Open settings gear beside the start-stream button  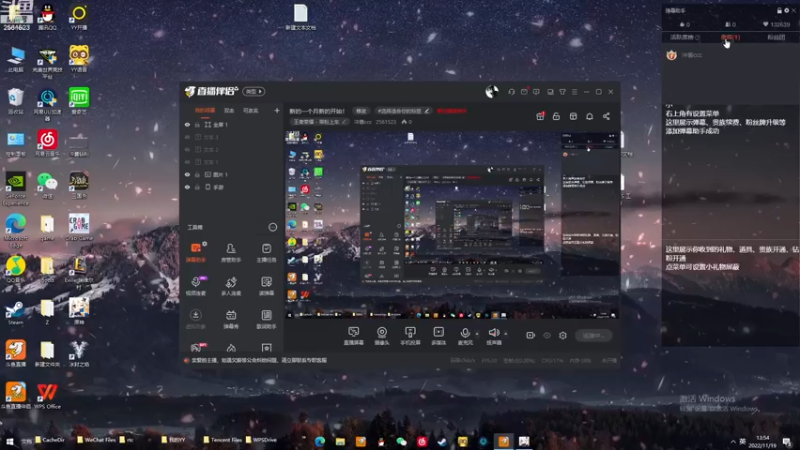tap(563, 335)
